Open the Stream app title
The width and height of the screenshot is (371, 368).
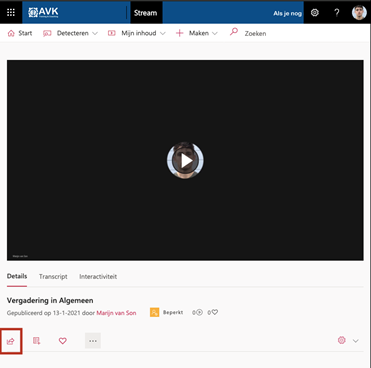click(x=145, y=13)
